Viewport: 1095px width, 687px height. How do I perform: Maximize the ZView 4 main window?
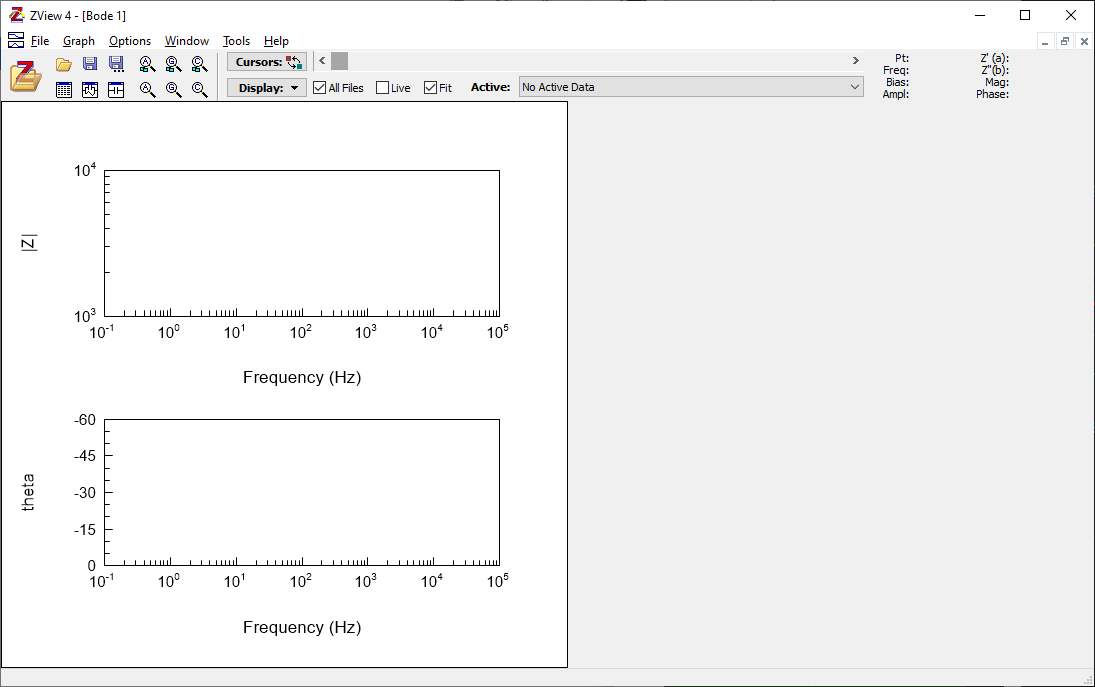coord(1025,15)
